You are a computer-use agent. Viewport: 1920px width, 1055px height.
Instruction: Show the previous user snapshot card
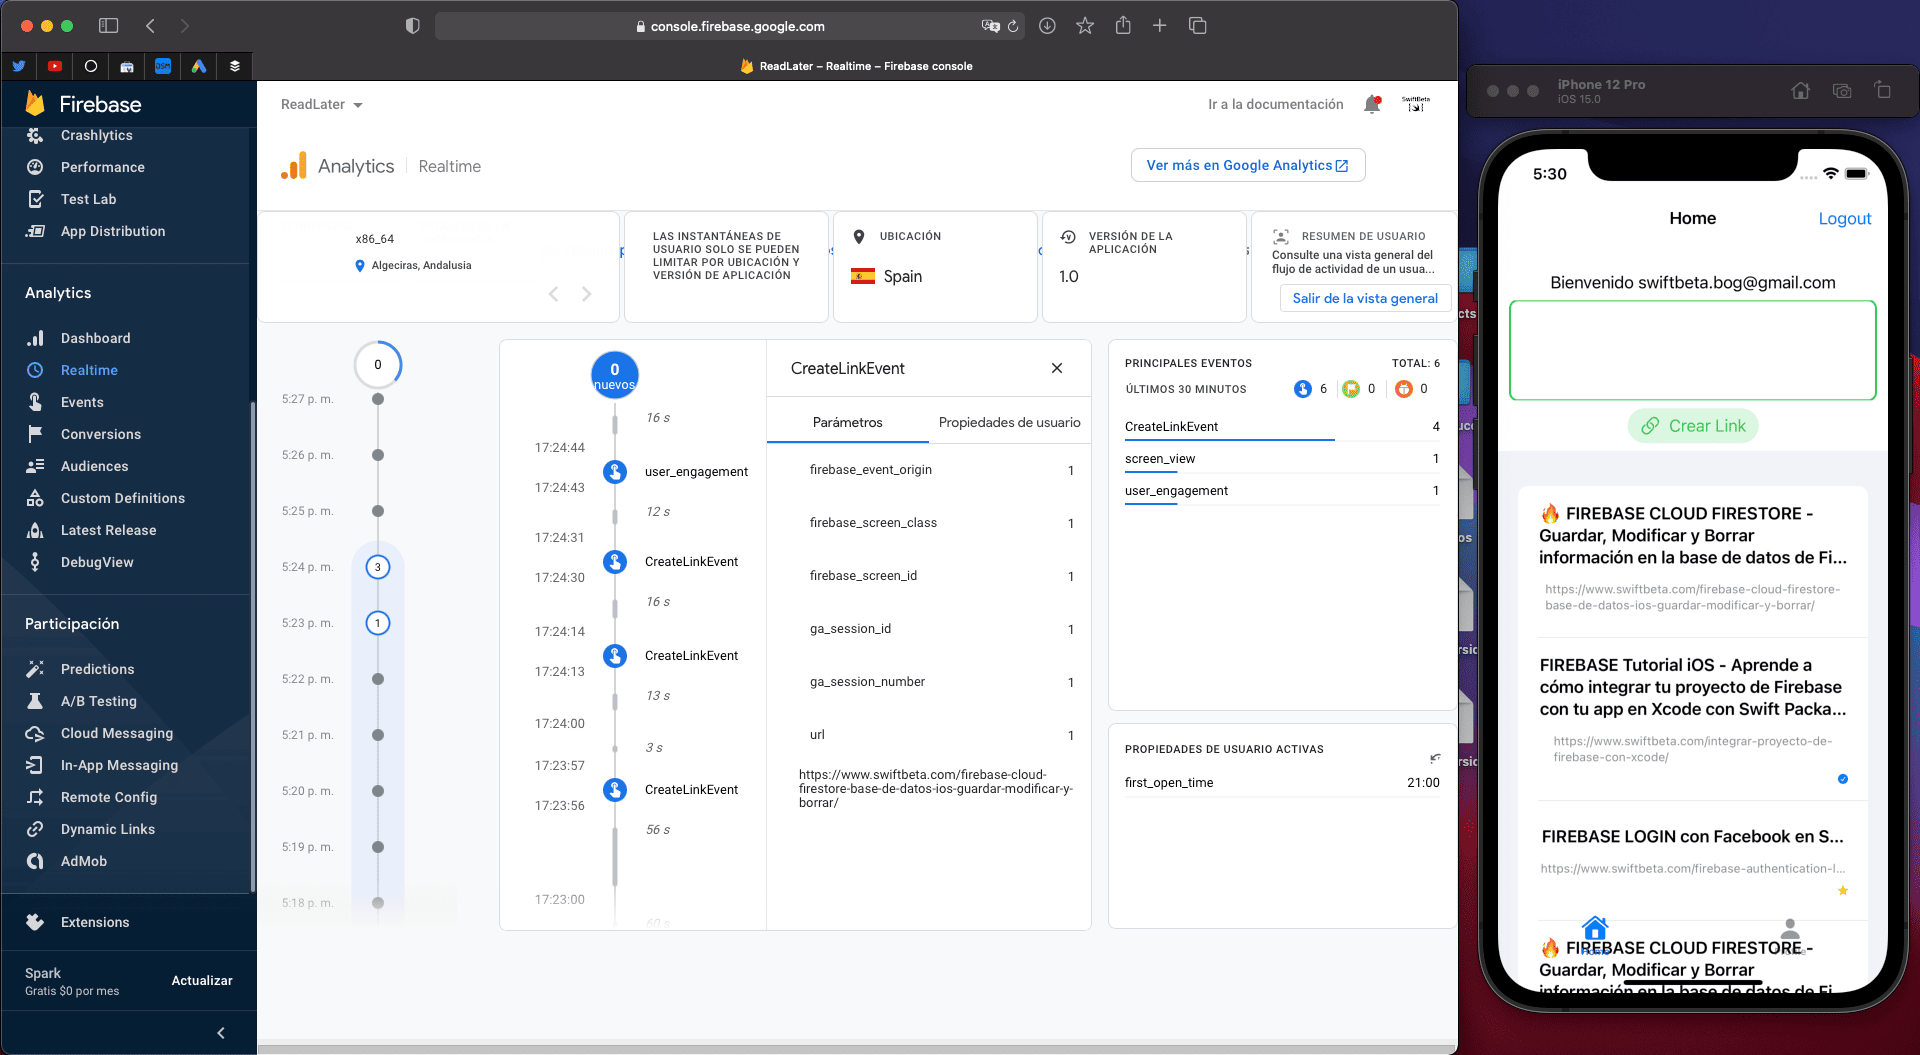553,293
